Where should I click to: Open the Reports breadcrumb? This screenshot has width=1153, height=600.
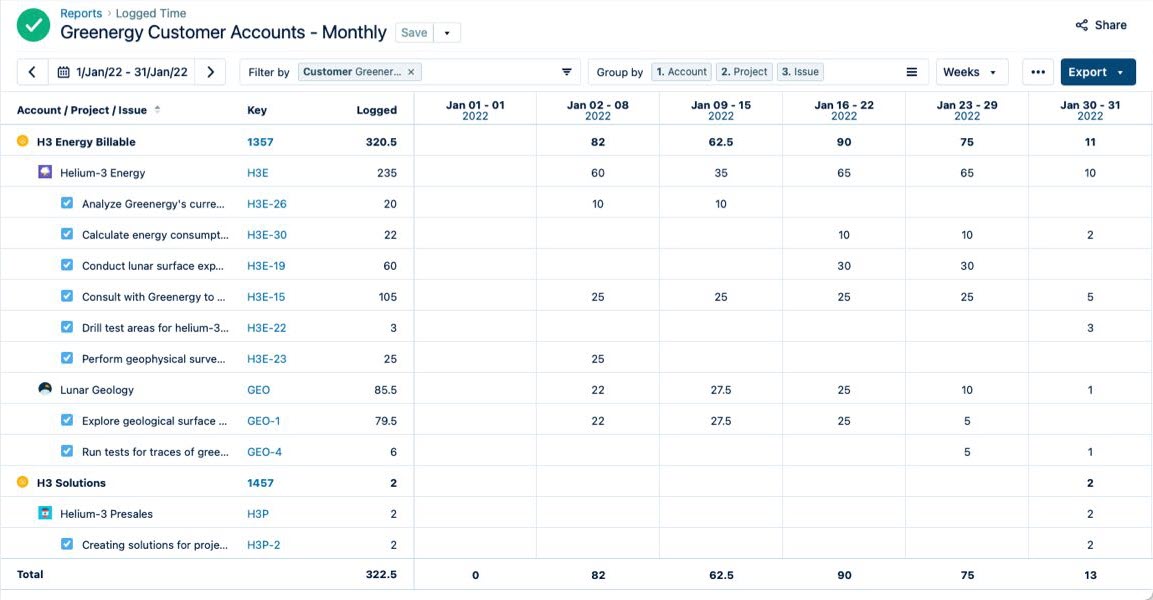(81, 13)
